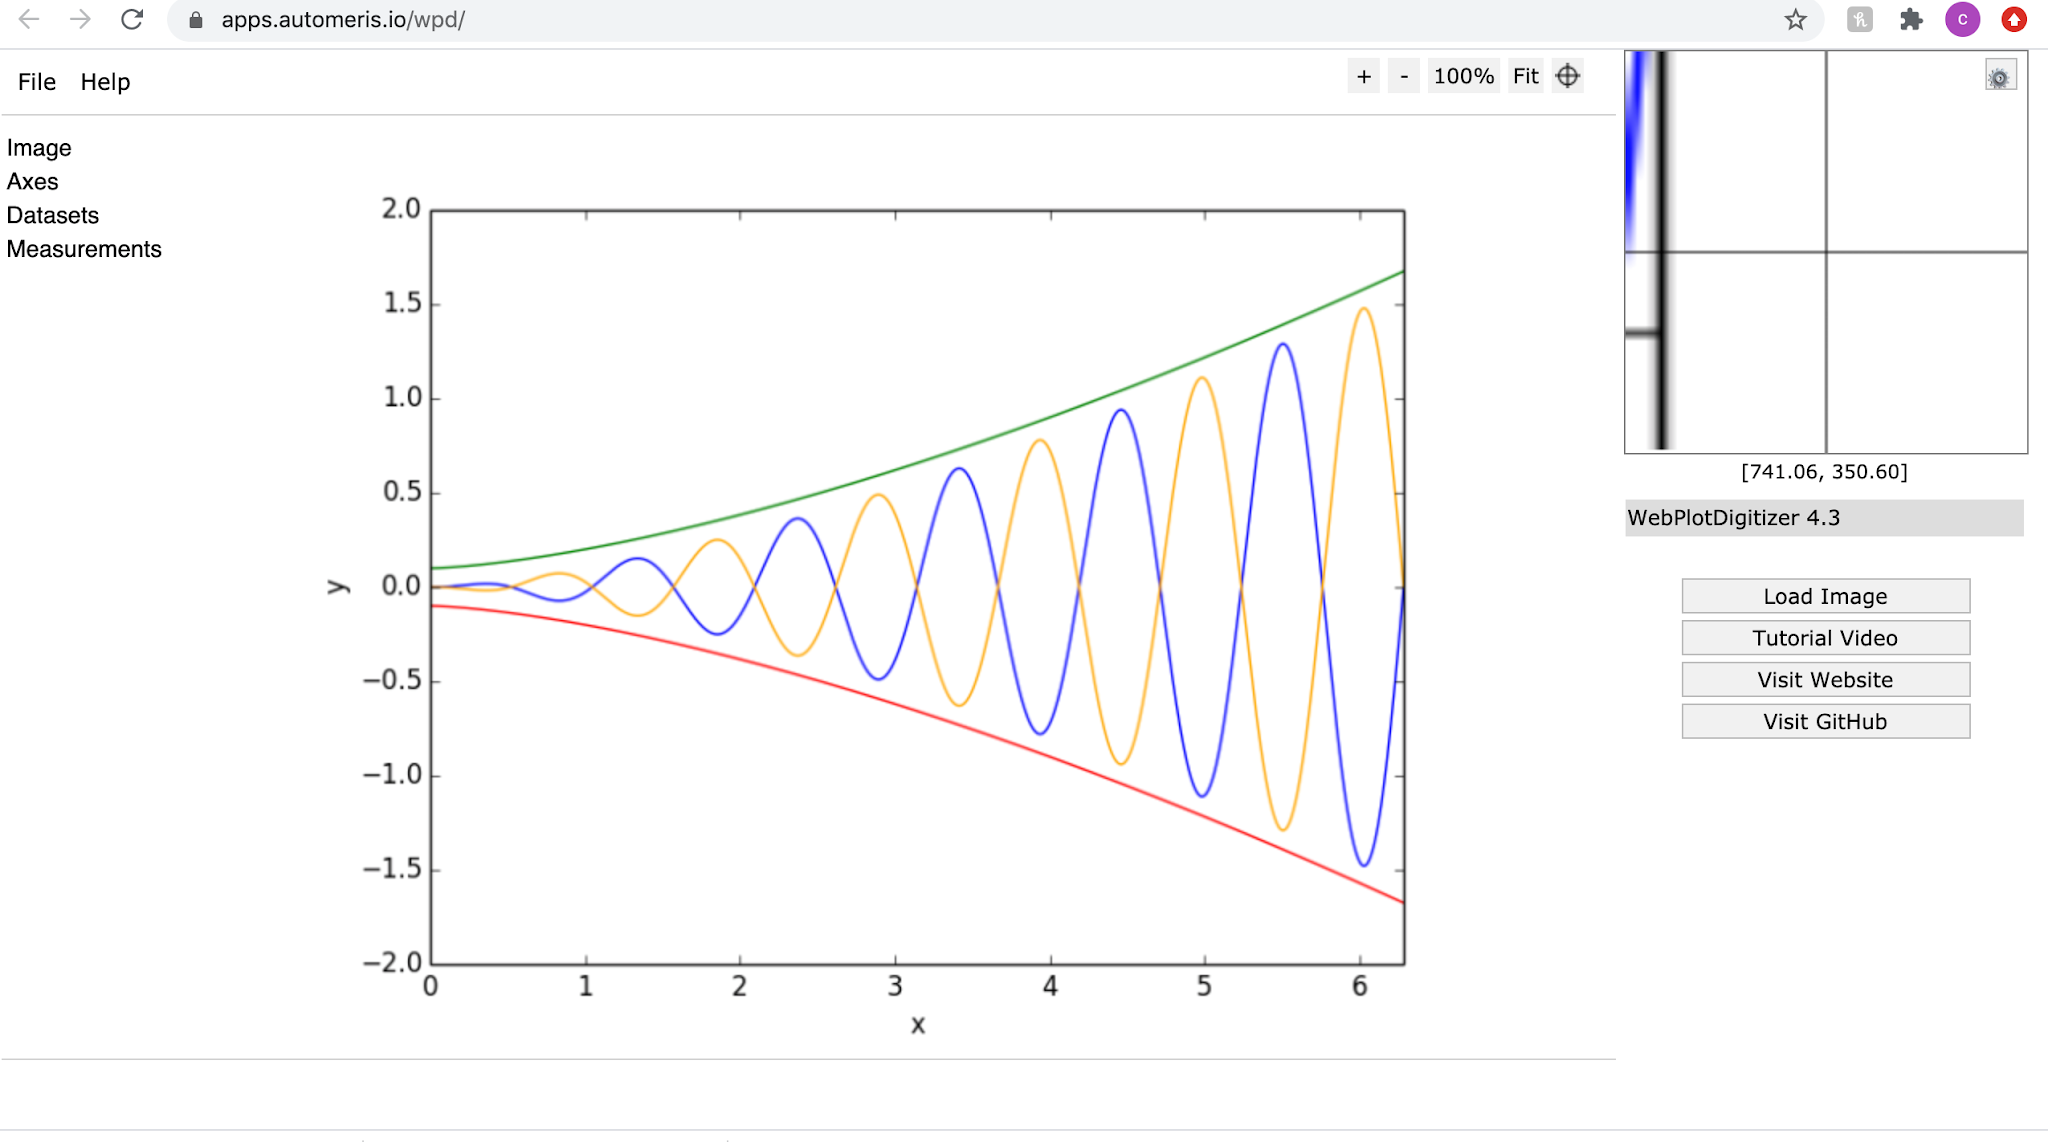Image resolution: width=2048 pixels, height=1142 pixels.
Task: Open zoom panel settings gear icon
Action: pyautogui.click(x=1999, y=77)
